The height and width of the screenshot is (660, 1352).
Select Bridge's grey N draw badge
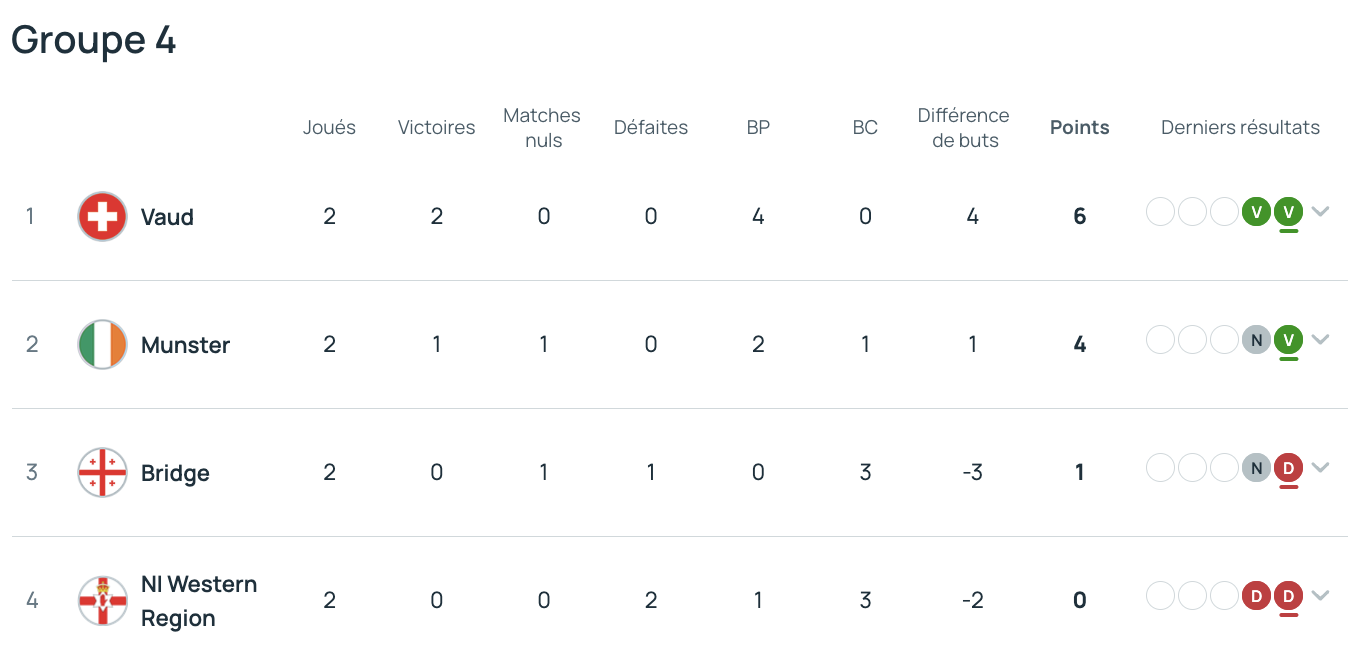click(1256, 468)
